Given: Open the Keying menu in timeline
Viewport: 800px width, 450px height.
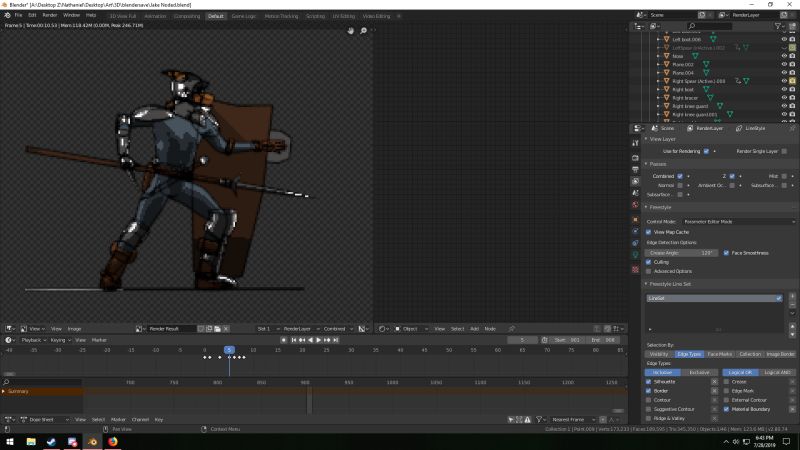Looking at the screenshot, I should click(59, 340).
